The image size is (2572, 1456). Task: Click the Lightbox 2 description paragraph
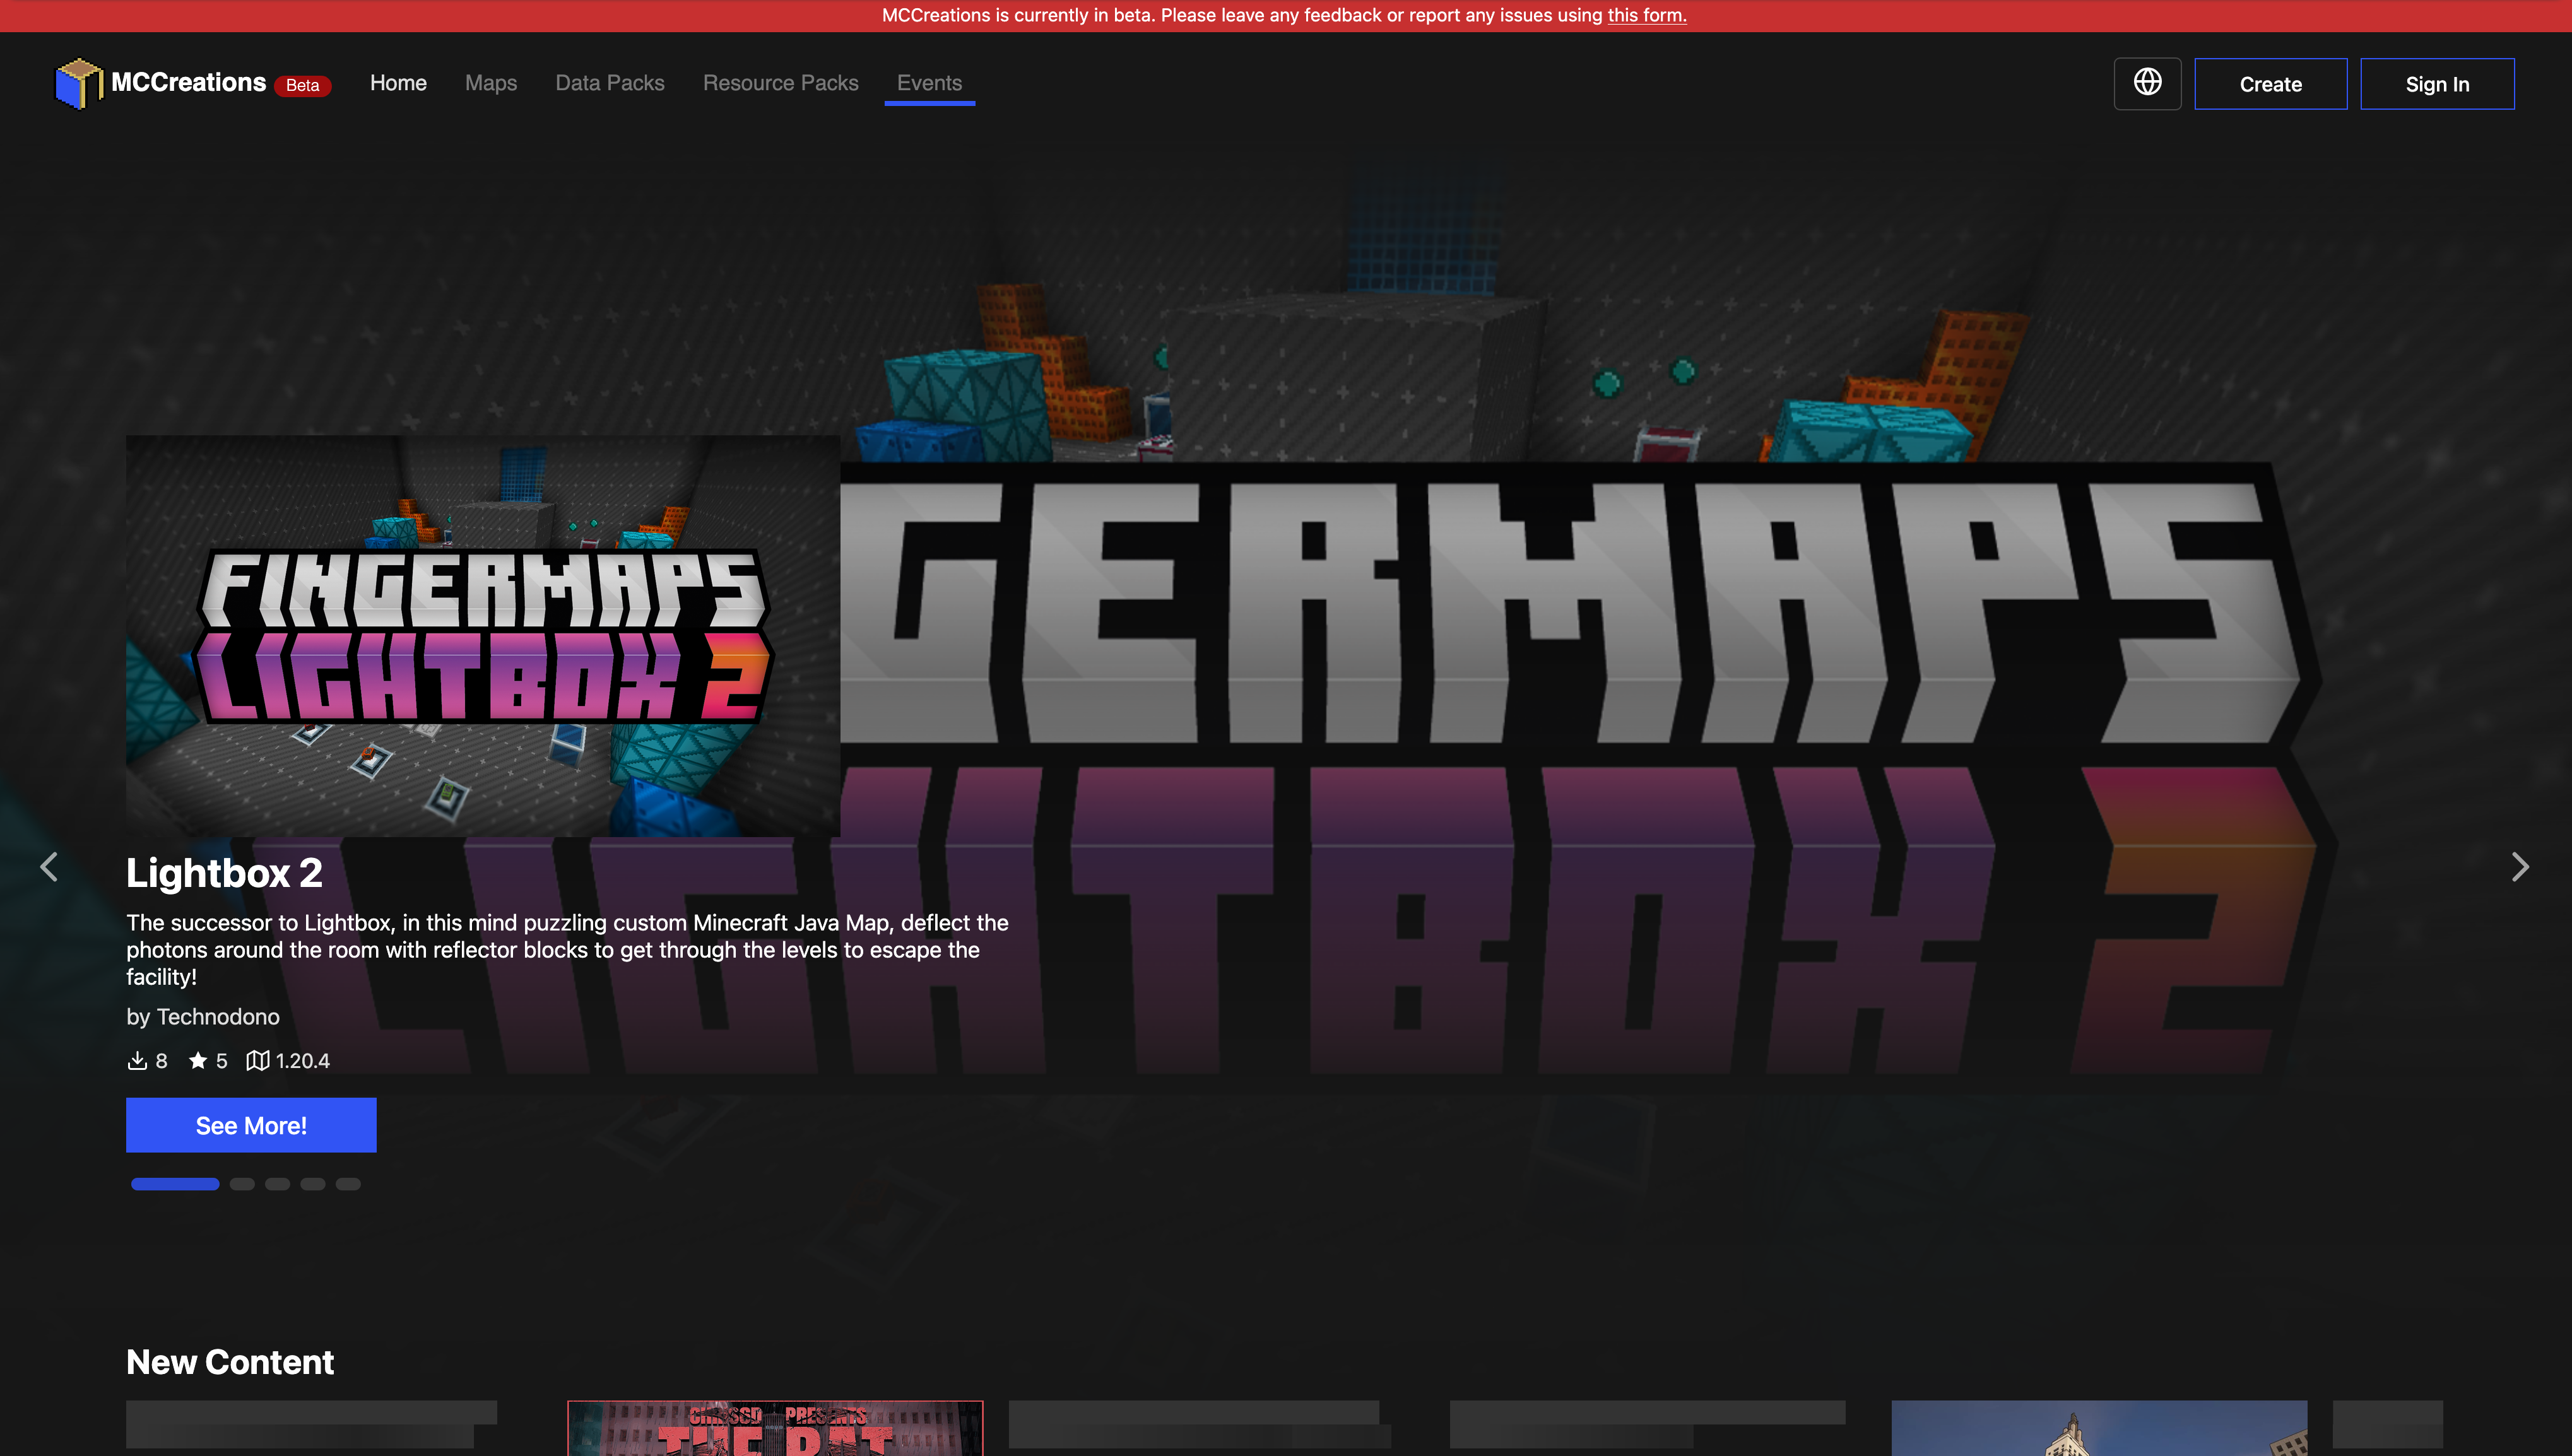567,950
